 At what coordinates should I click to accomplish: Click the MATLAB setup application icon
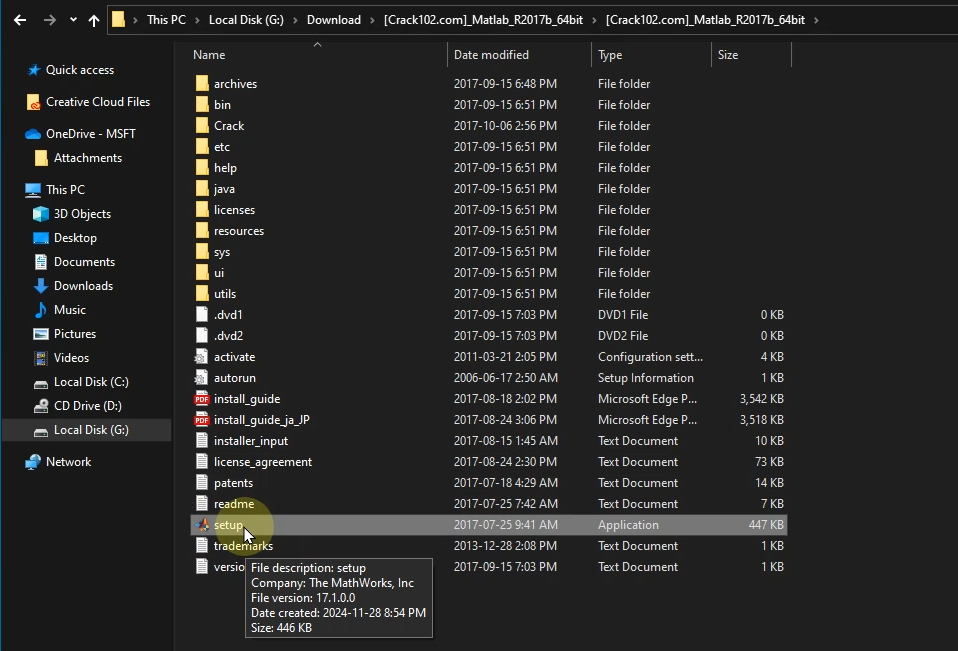202,525
